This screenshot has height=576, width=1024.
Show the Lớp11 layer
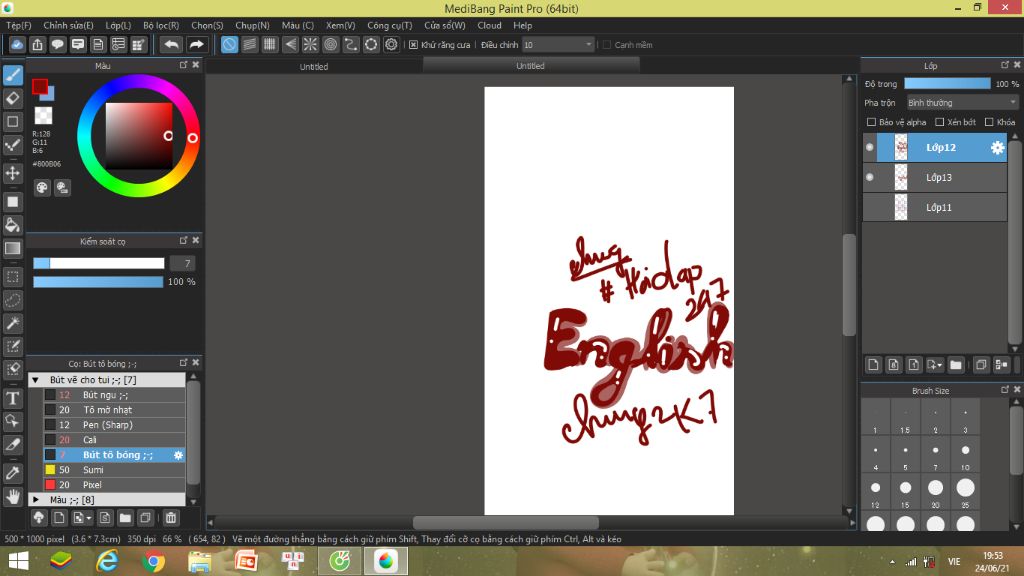(x=870, y=207)
